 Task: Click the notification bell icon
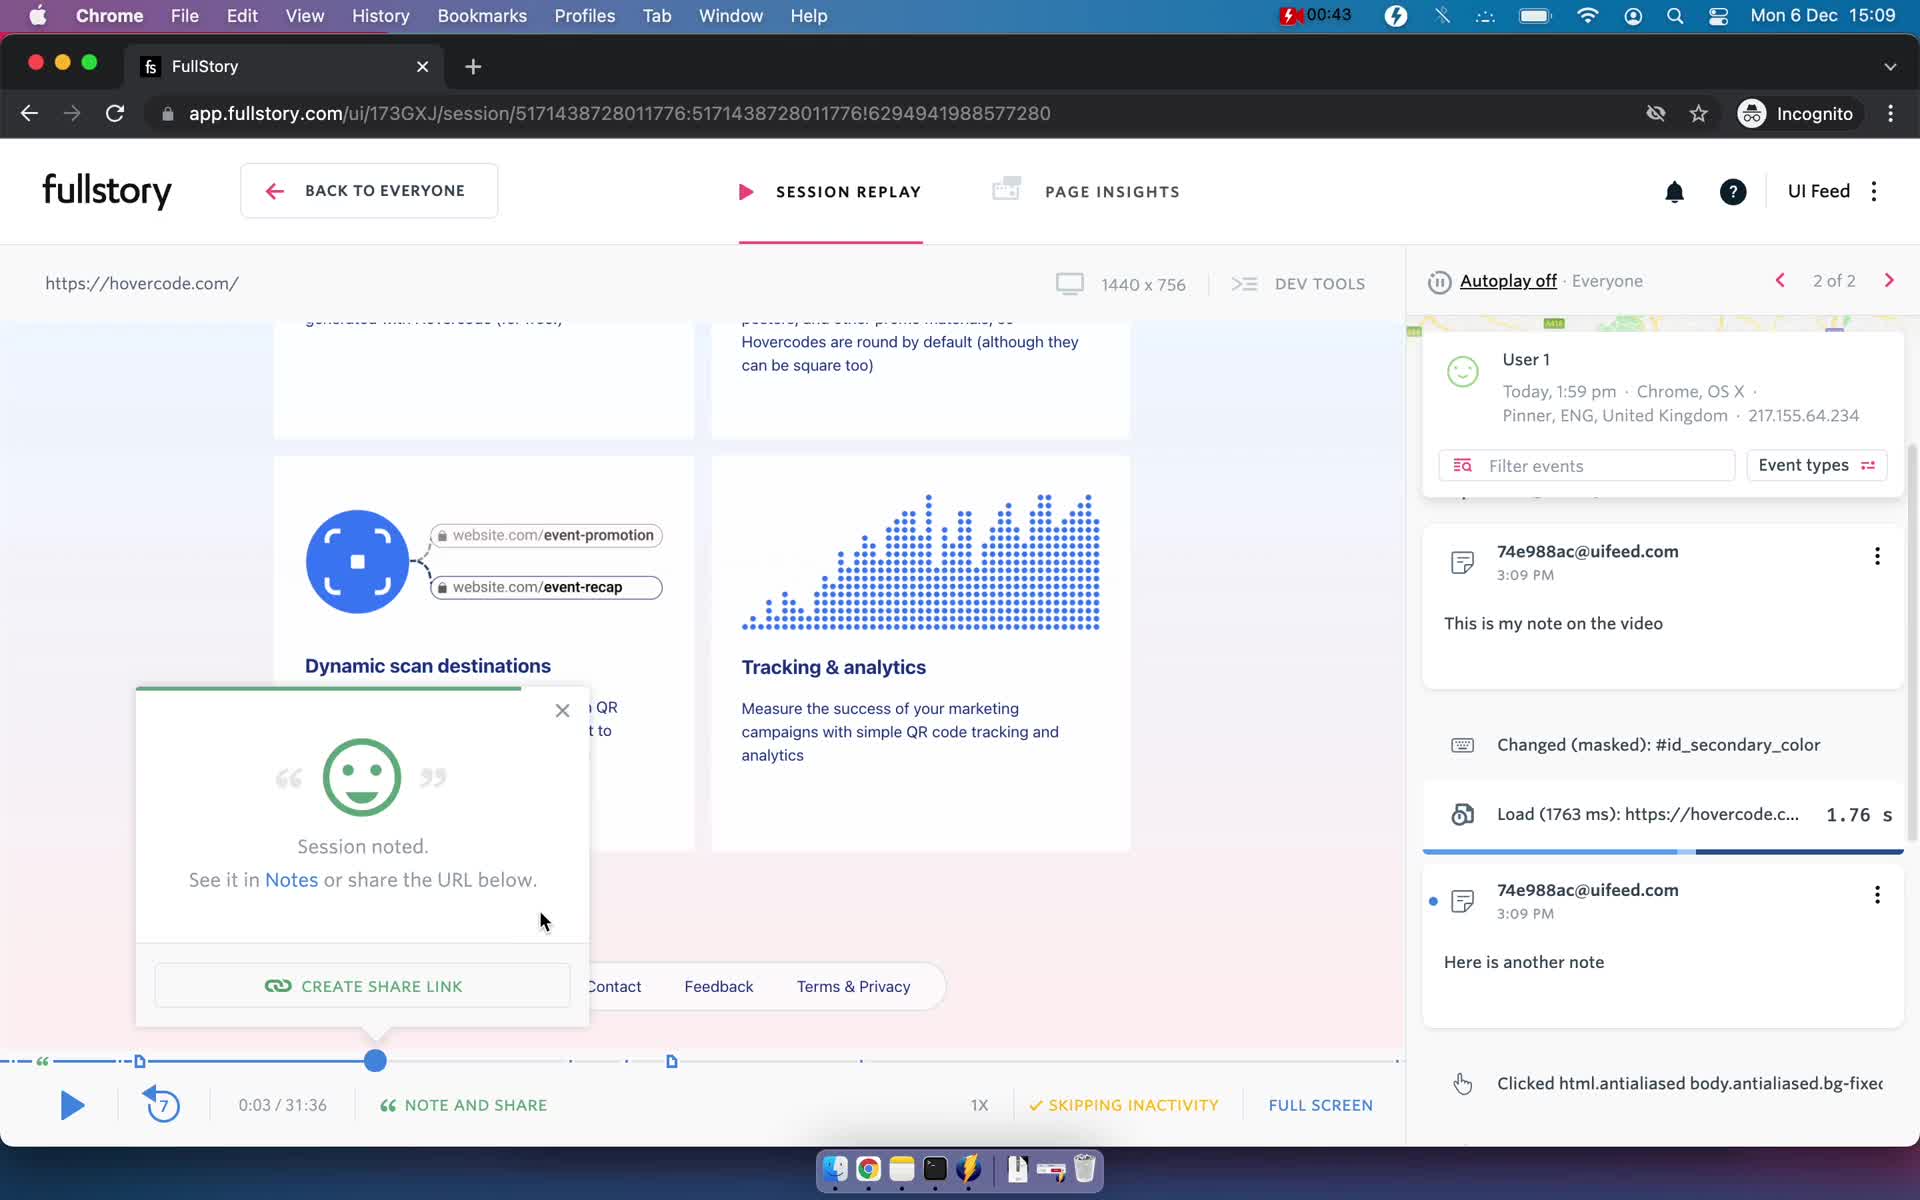pos(1674,191)
